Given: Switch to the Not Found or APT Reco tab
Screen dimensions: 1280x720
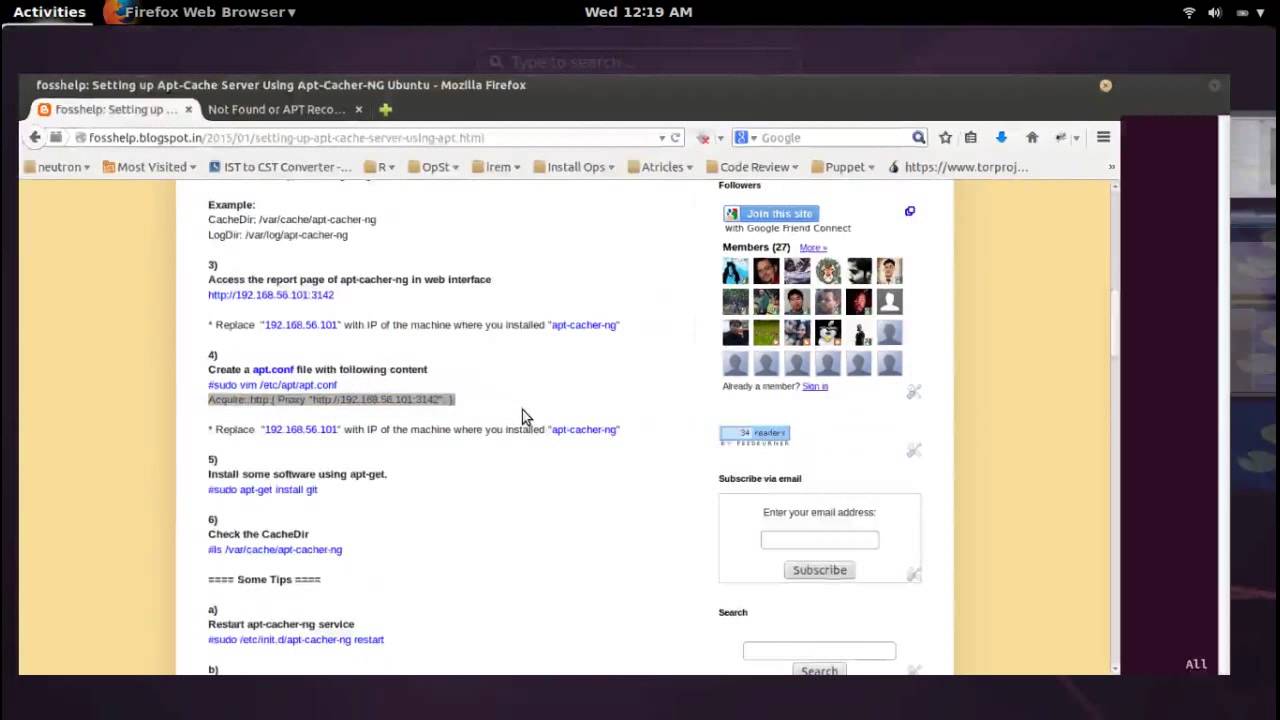Looking at the screenshot, I should point(277,109).
